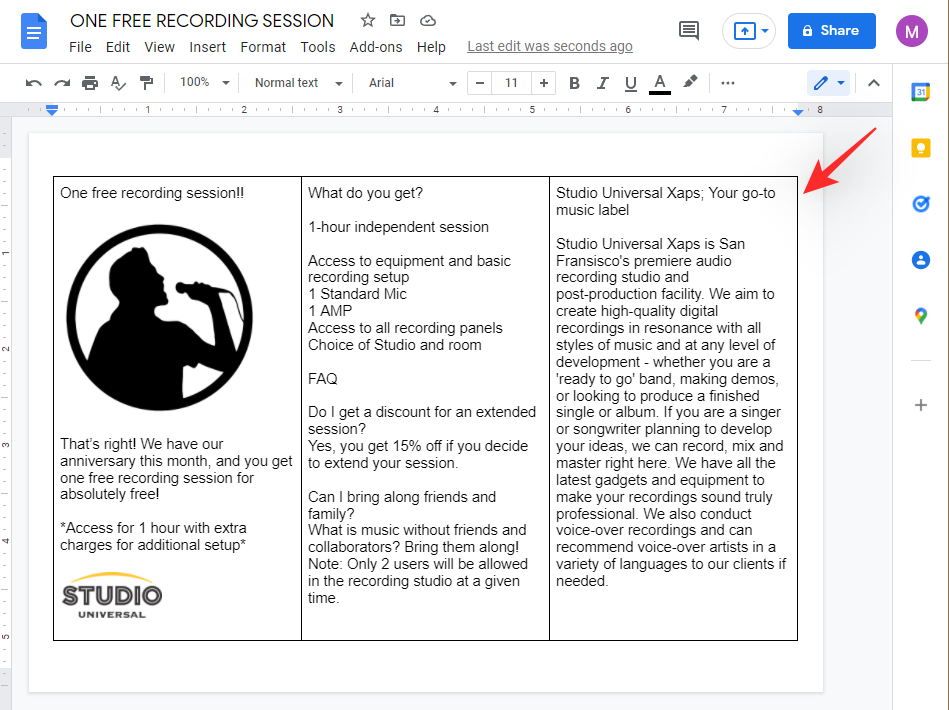Click the blue Share button
949x710 pixels.
pos(831,31)
